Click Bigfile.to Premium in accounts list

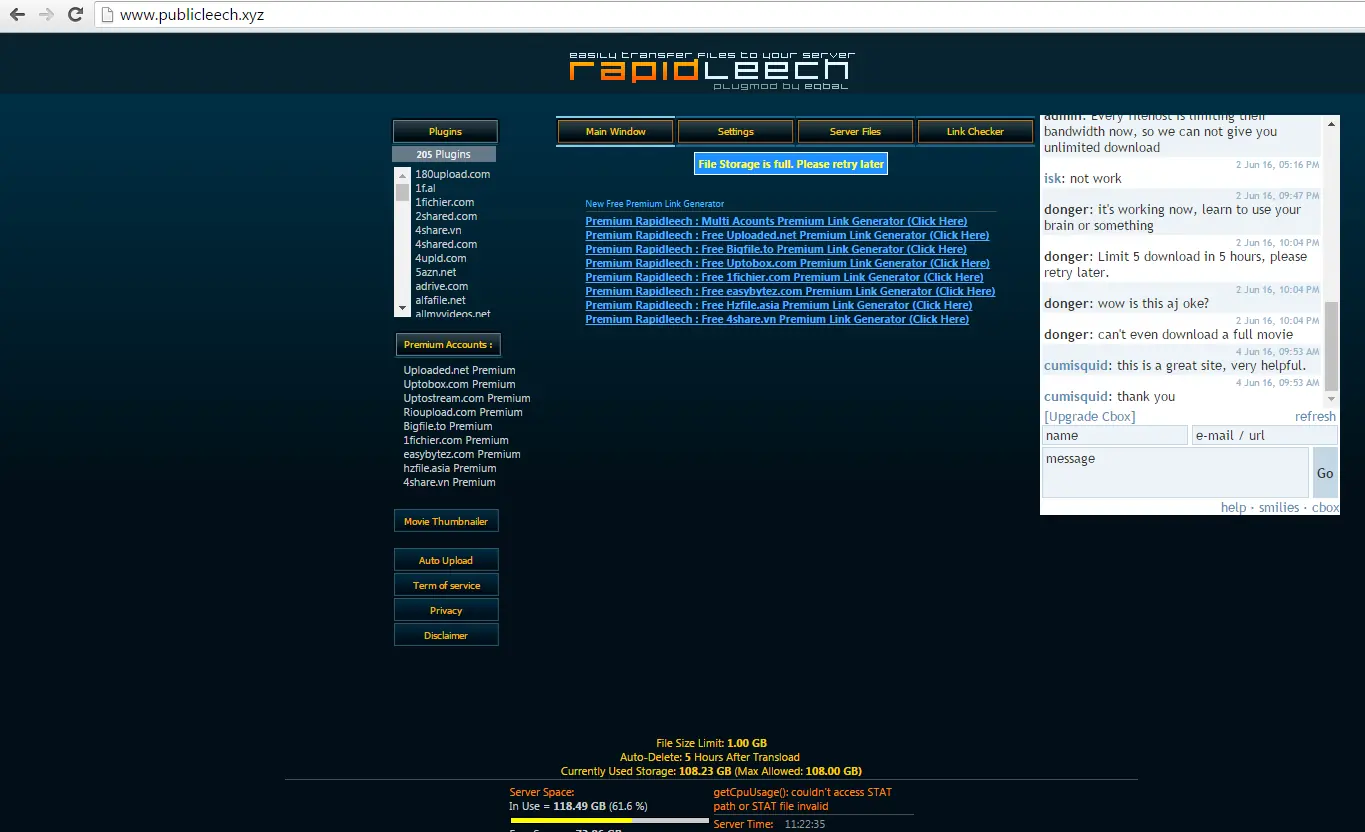coord(448,426)
